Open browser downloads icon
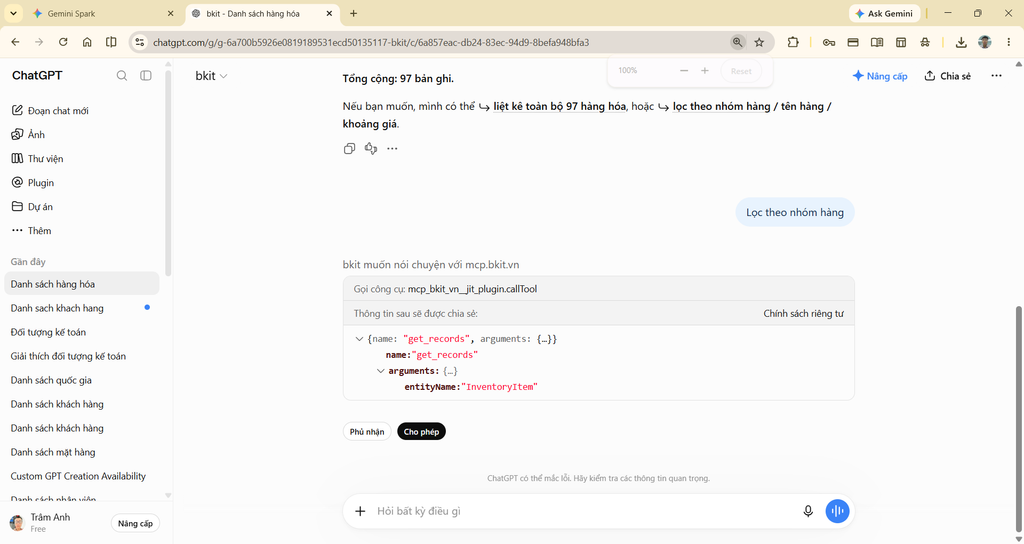 click(961, 42)
